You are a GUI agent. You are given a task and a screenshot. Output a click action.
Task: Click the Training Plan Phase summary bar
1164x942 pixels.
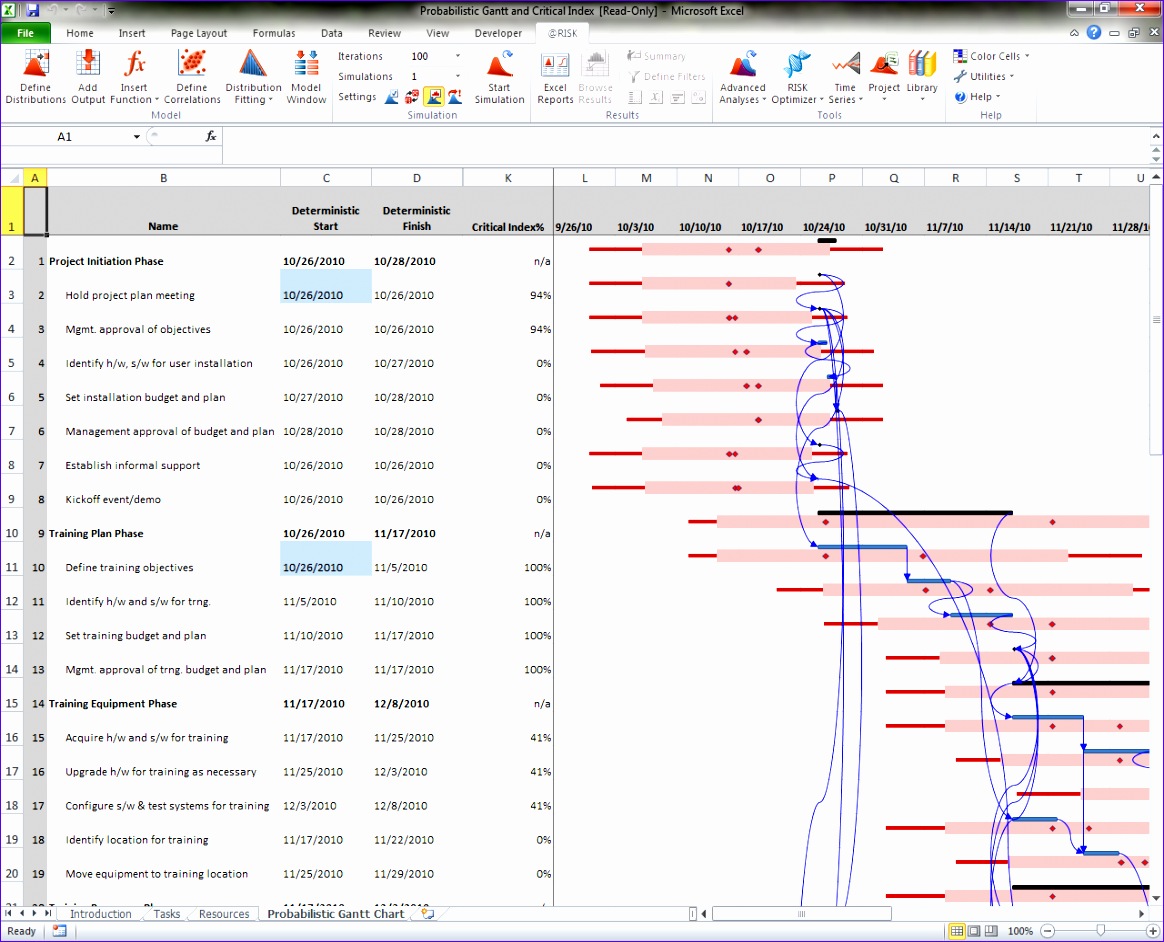coord(915,512)
